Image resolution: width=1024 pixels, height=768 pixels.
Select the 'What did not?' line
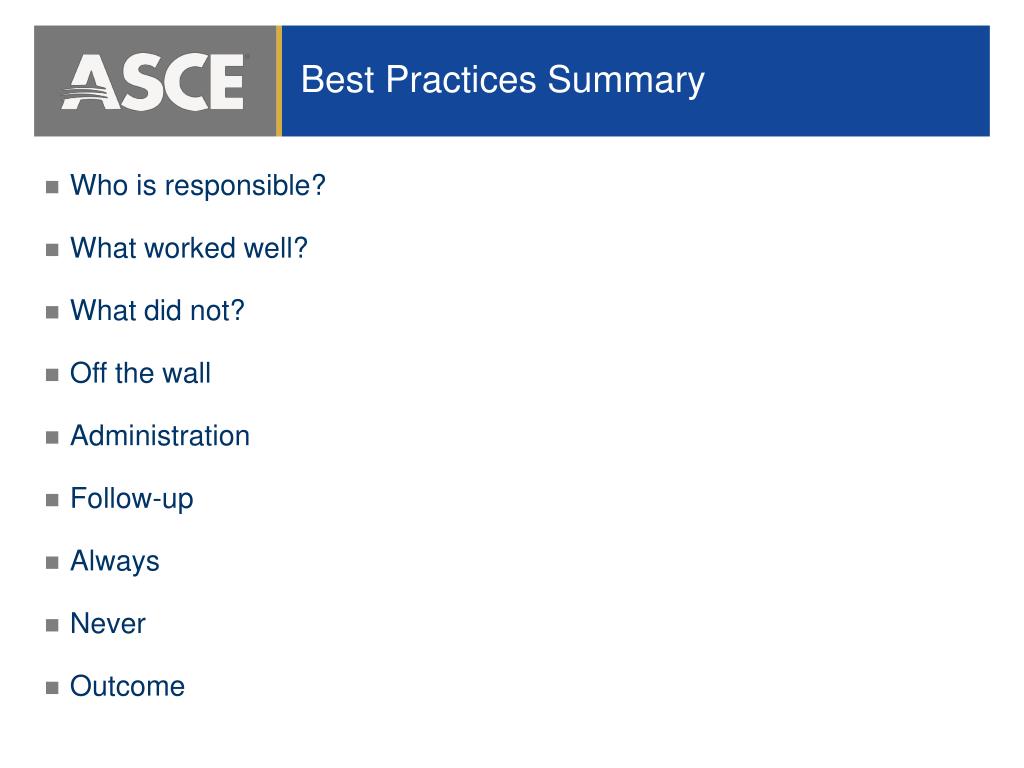pos(157,311)
